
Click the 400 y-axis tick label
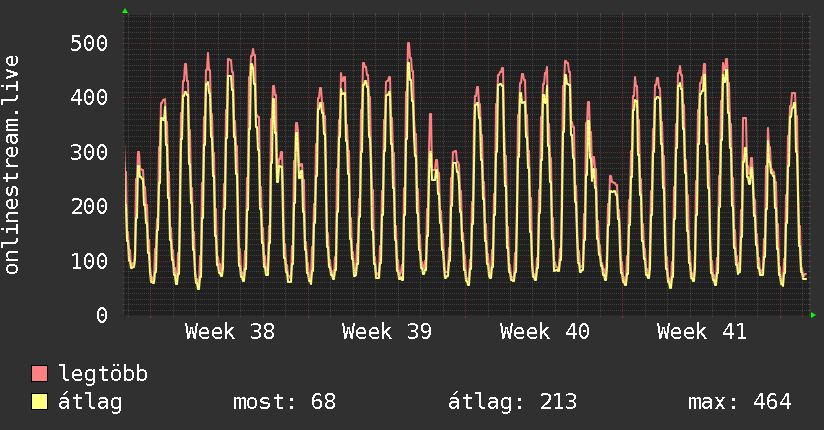coord(89,97)
